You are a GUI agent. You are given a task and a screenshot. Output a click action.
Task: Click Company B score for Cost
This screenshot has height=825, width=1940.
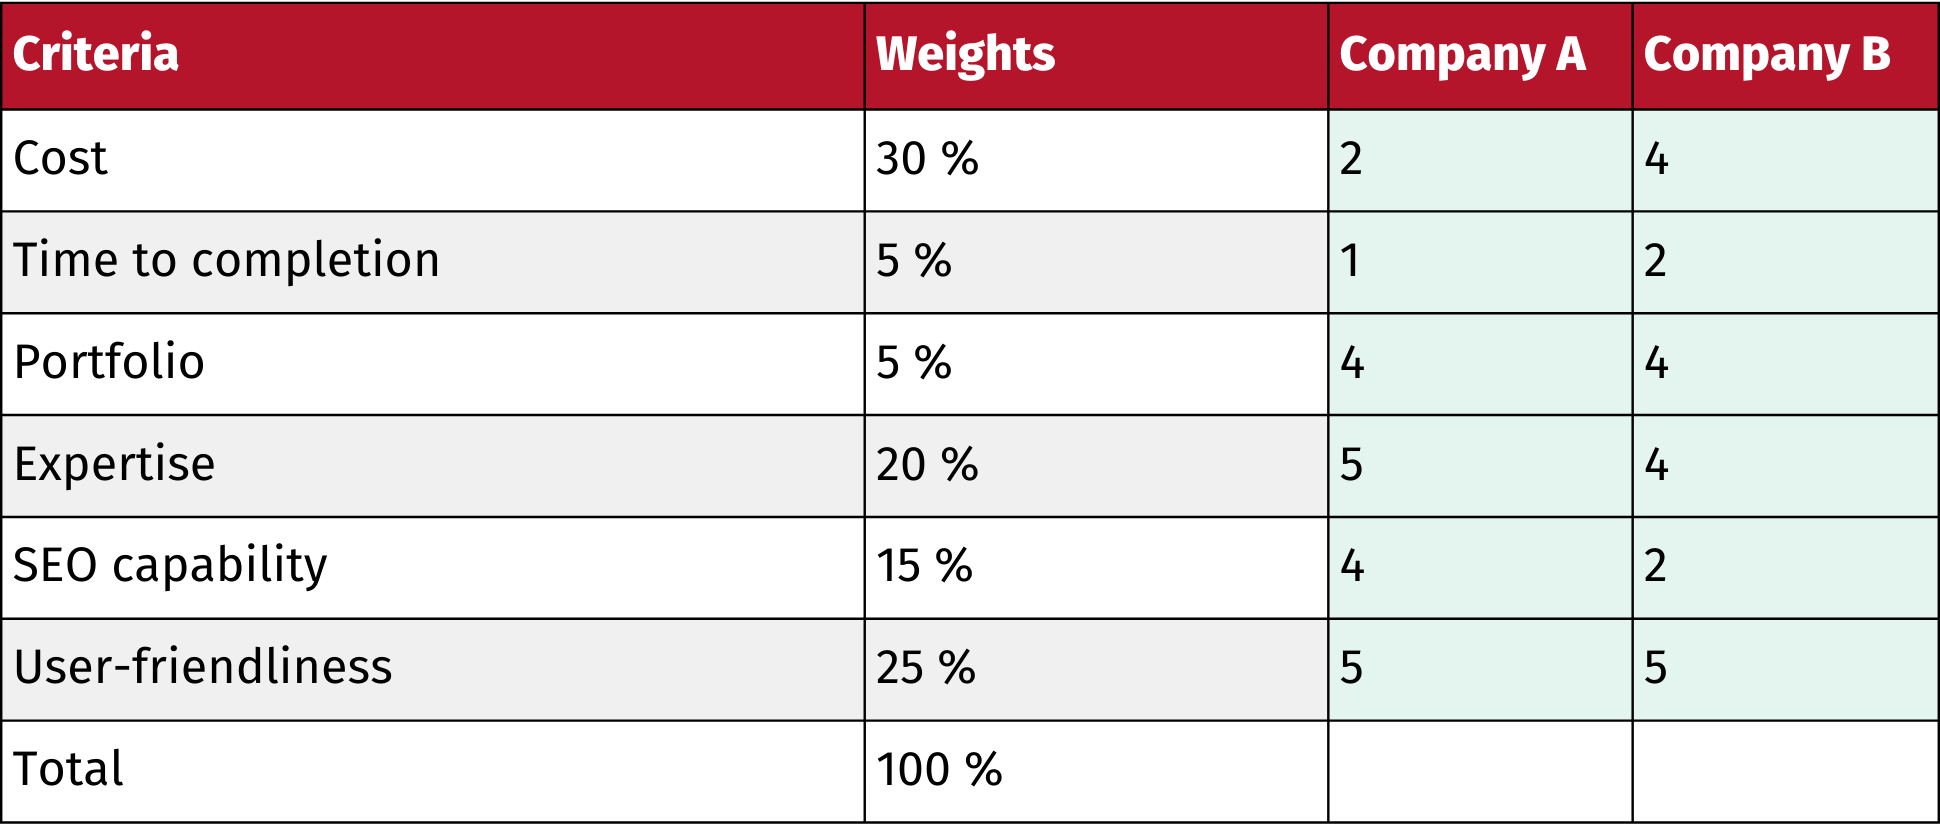click(x=1785, y=160)
